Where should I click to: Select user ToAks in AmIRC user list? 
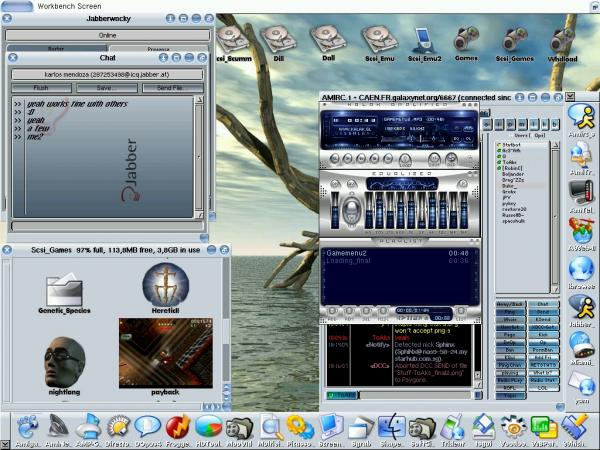pos(510,162)
